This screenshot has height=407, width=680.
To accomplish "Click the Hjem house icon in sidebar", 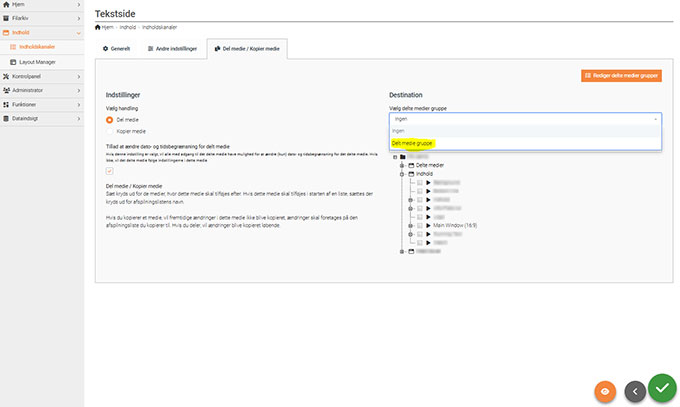I will (6, 4).
